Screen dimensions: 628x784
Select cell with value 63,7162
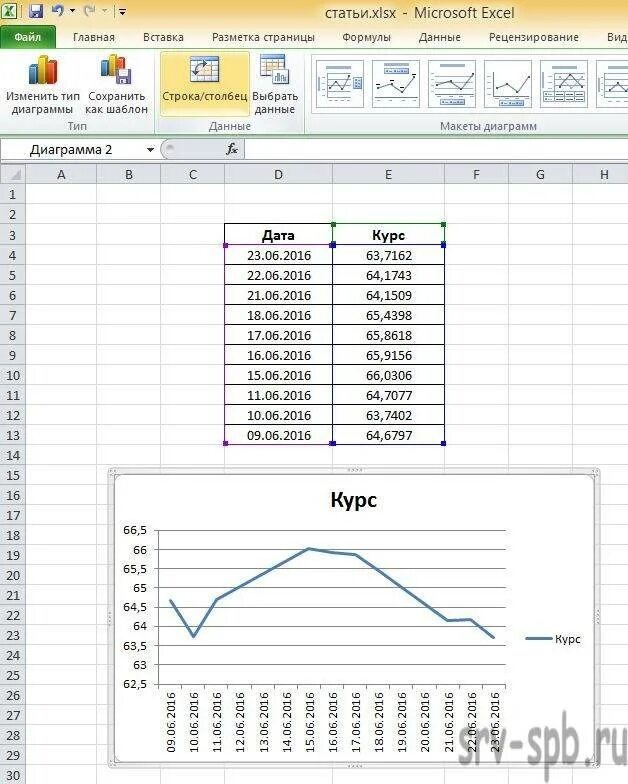[388, 255]
